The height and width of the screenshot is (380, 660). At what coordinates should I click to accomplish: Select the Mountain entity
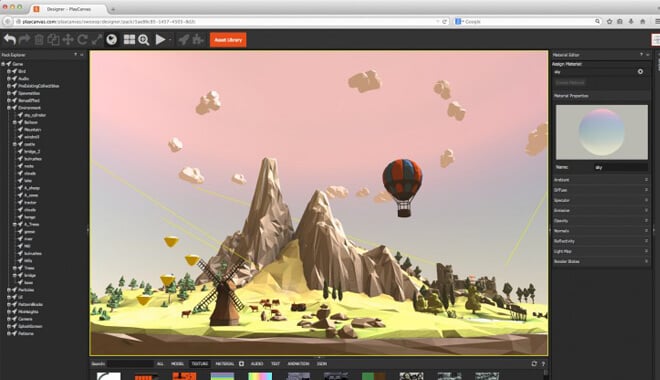pos(32,130)
